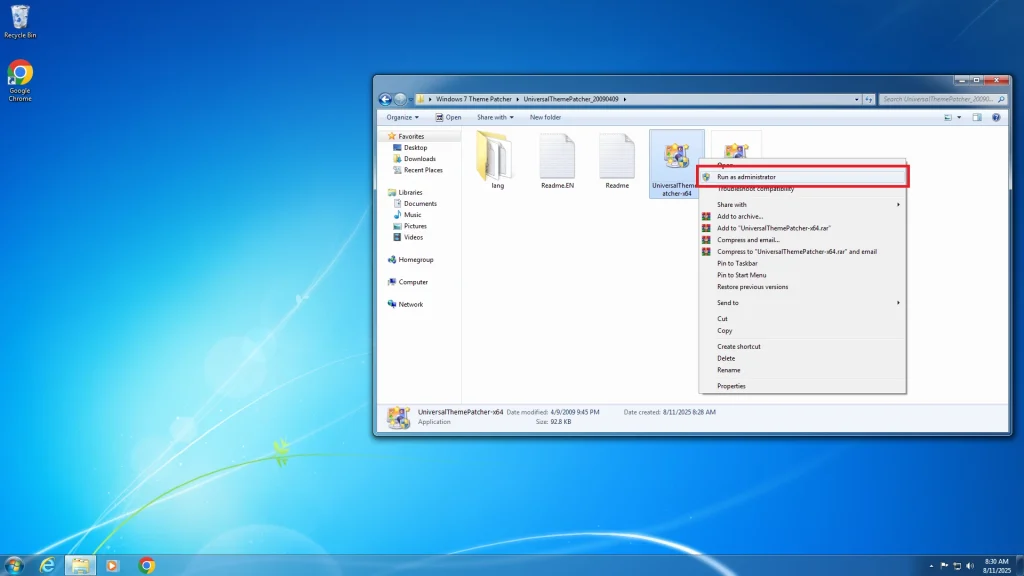Open the Share with toolbar dropdown

[x=495, y=118]
